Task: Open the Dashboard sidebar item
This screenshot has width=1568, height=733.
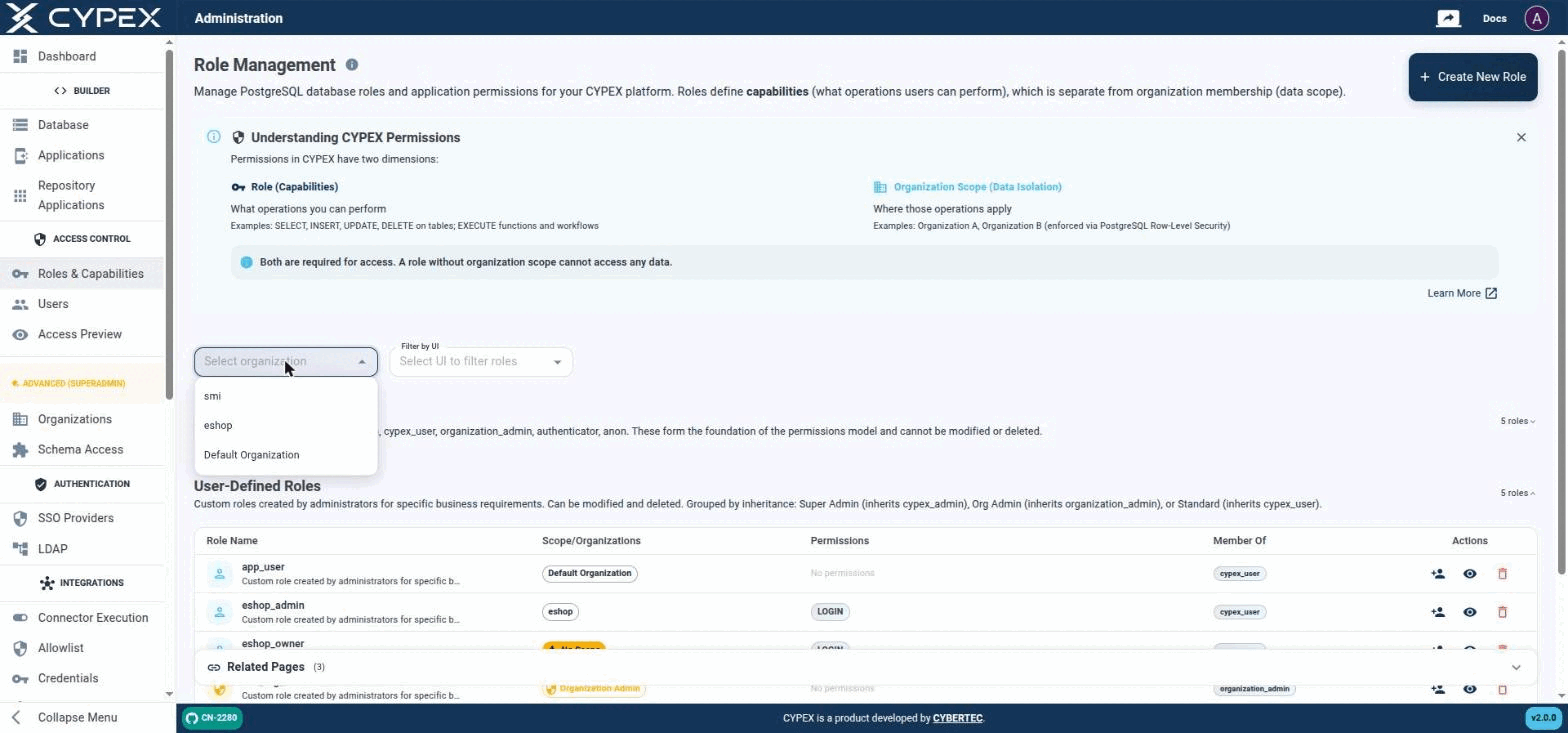Action: coord(82,57)
